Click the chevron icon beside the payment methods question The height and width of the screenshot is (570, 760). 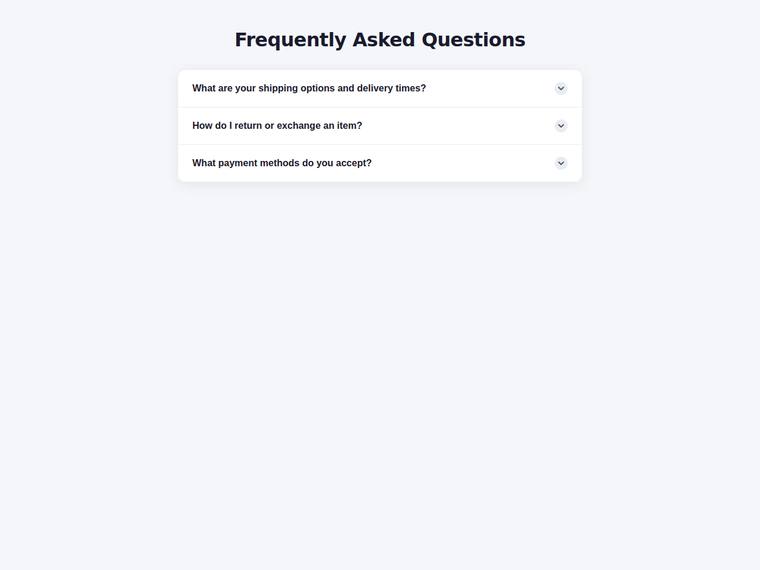561,163
